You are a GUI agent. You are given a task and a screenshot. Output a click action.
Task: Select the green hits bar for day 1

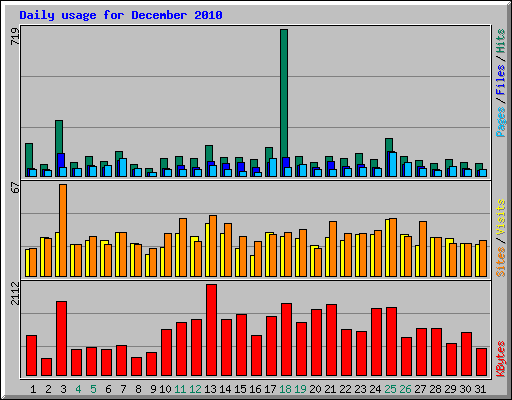coord(29,156)
